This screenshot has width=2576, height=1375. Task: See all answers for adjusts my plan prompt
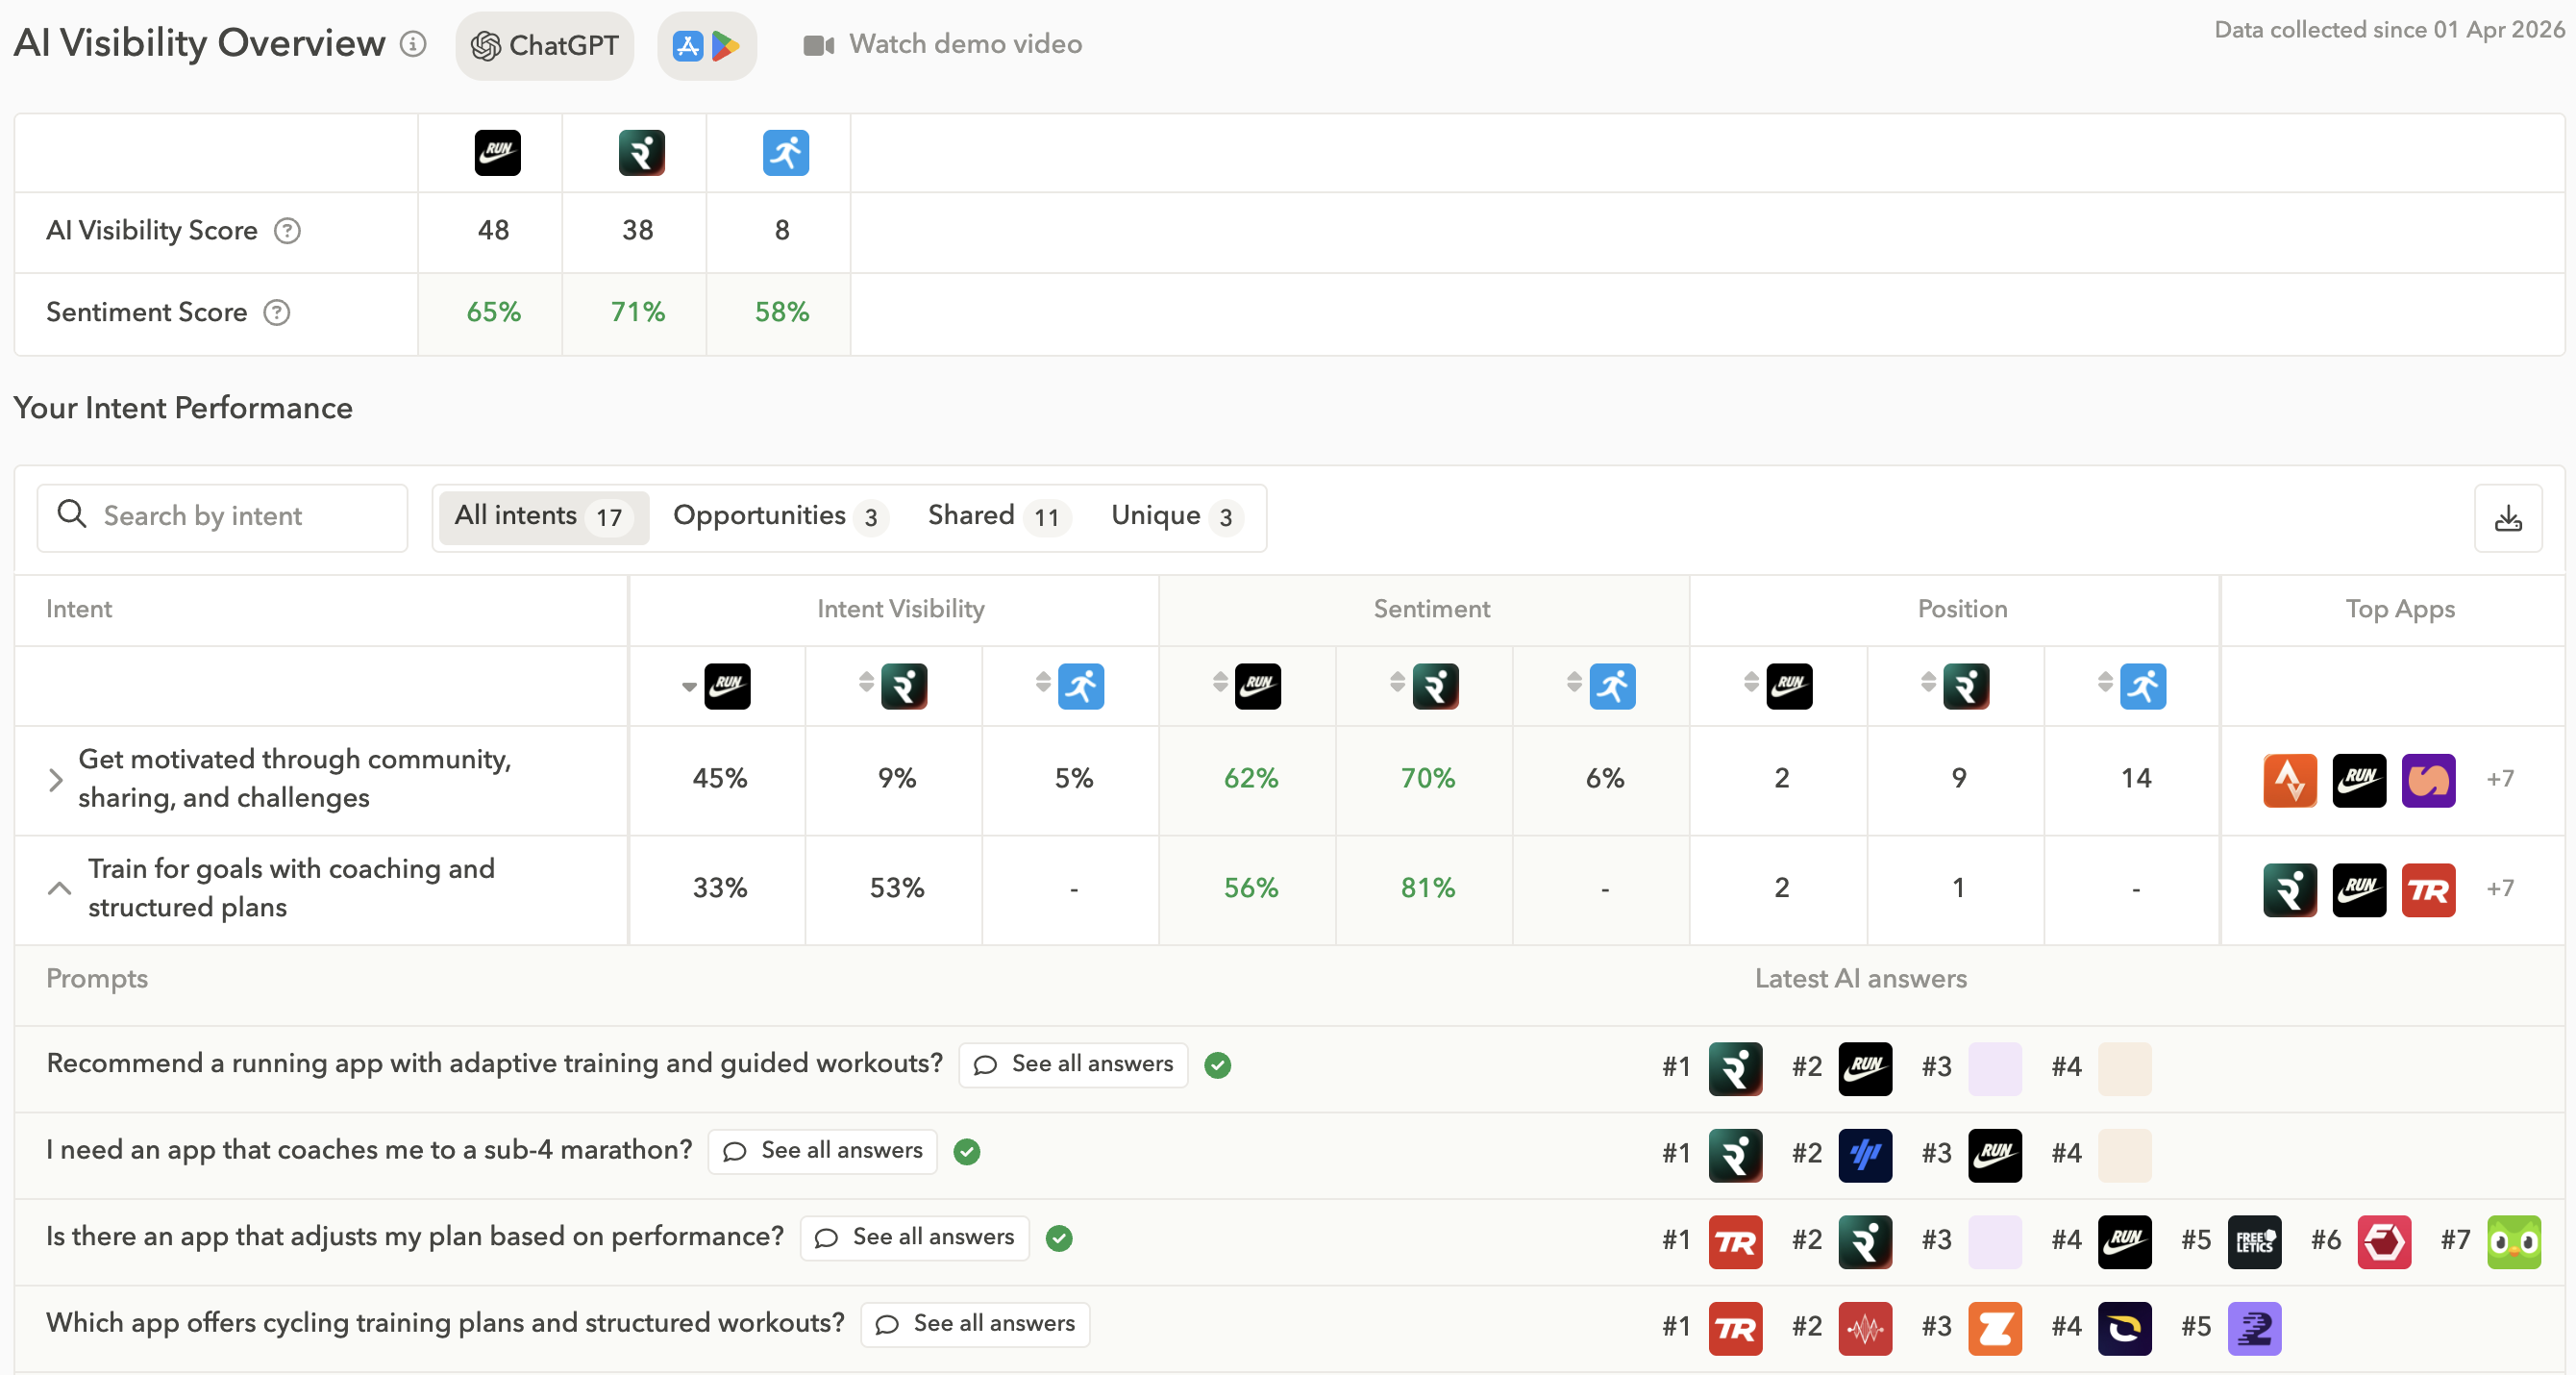(914, 1238)
